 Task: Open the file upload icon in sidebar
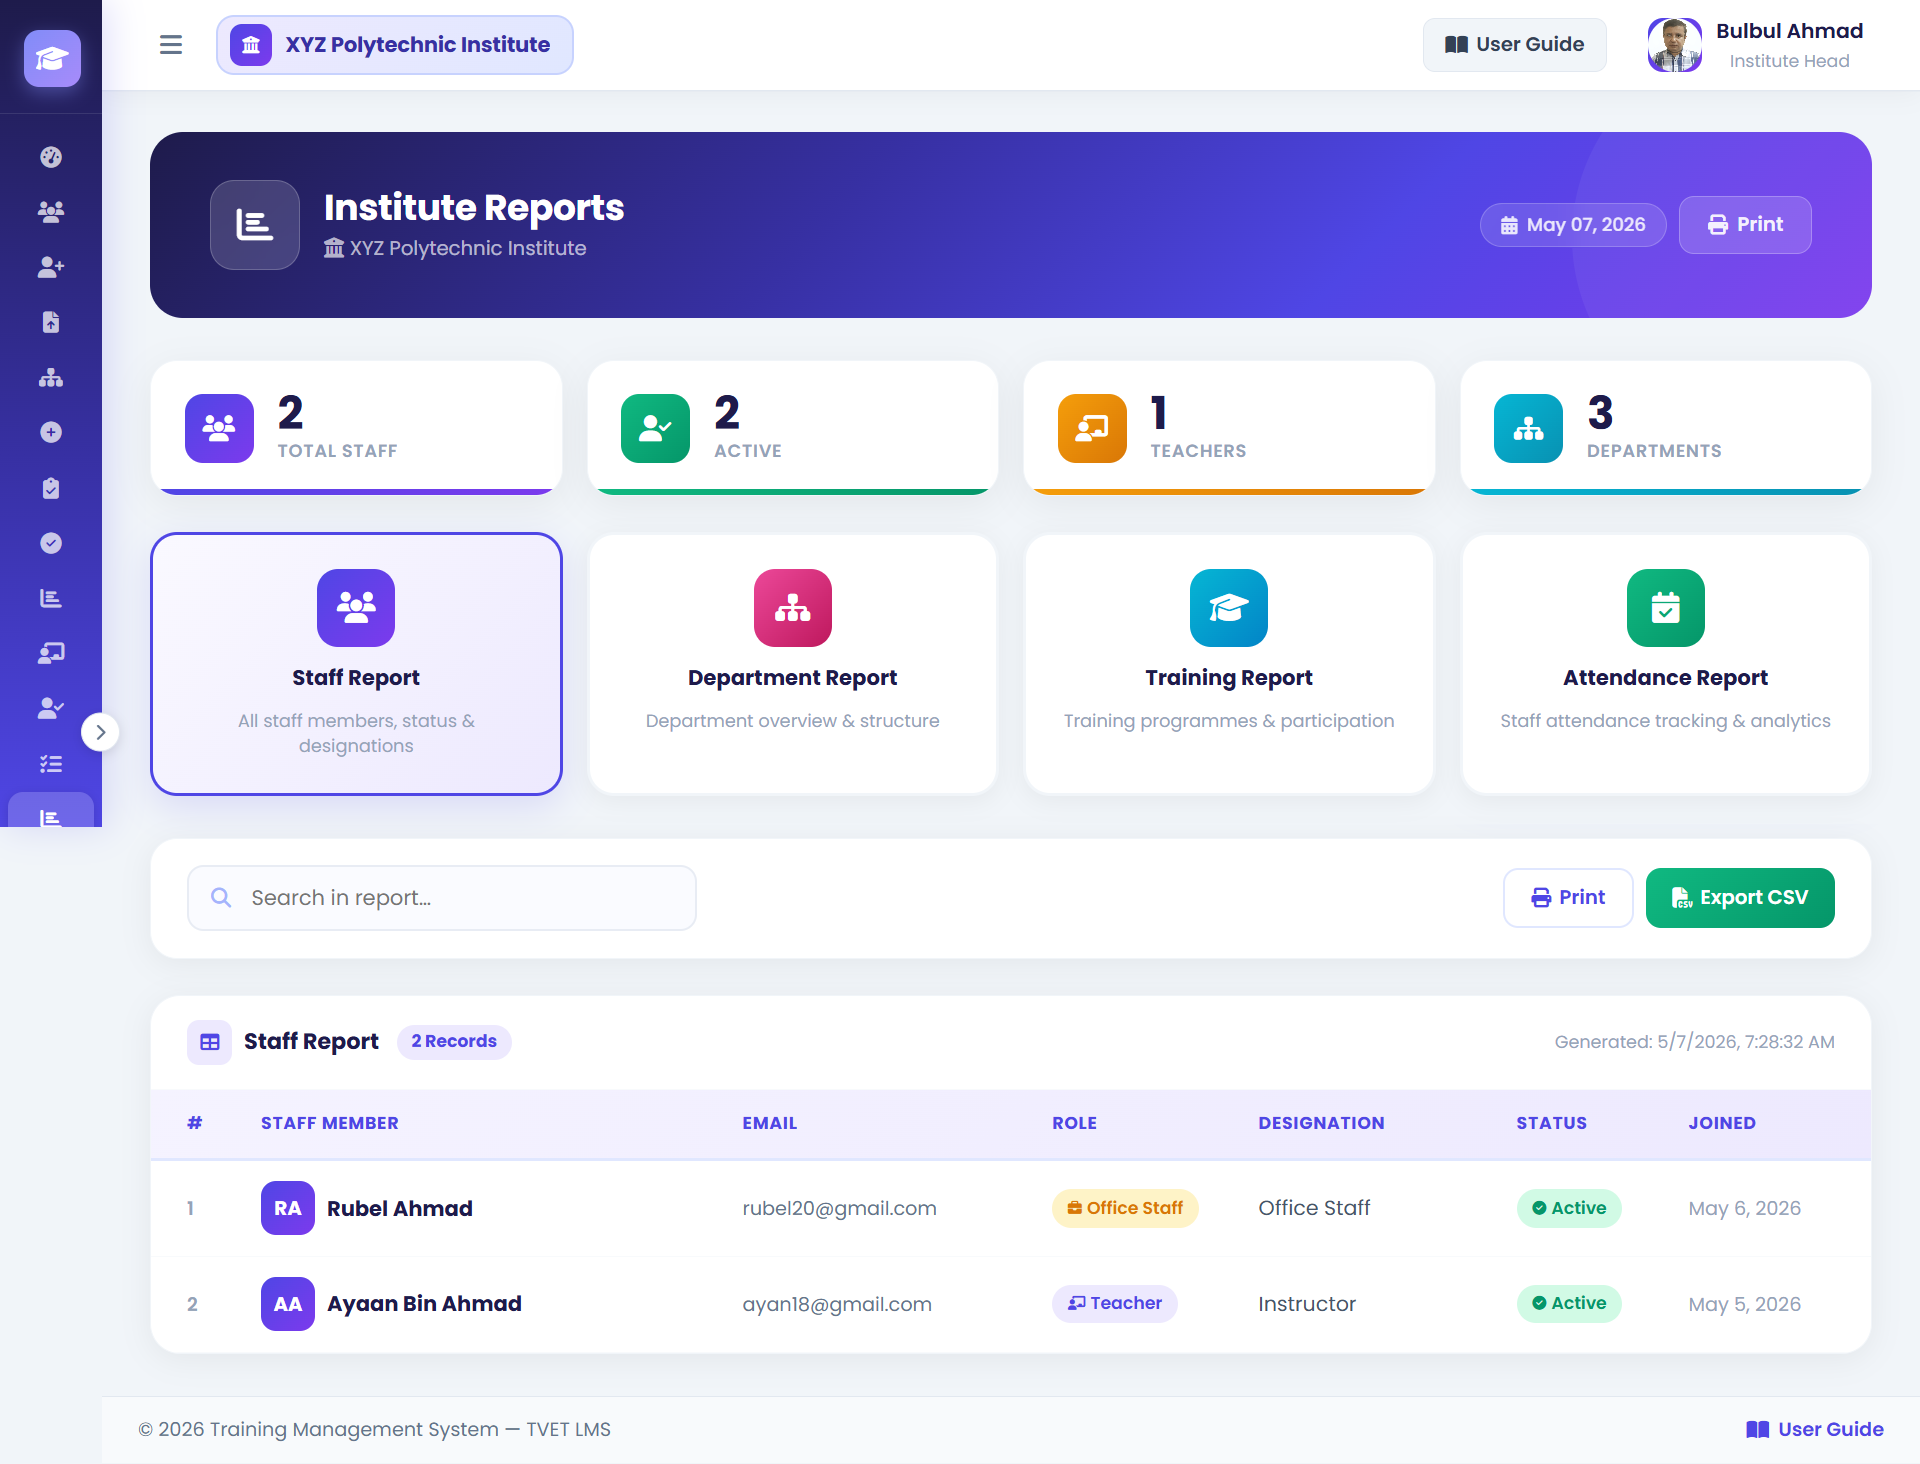pyautogui.click(x=51, y=322)
